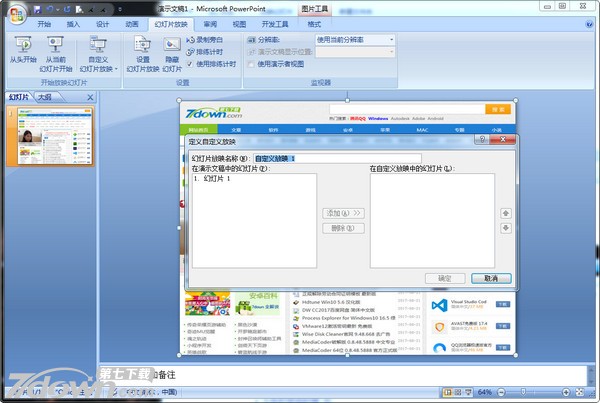Click Hide Slide (隐藏幻灯片) icon
This screenshot has height=403, width=600.
172,54
